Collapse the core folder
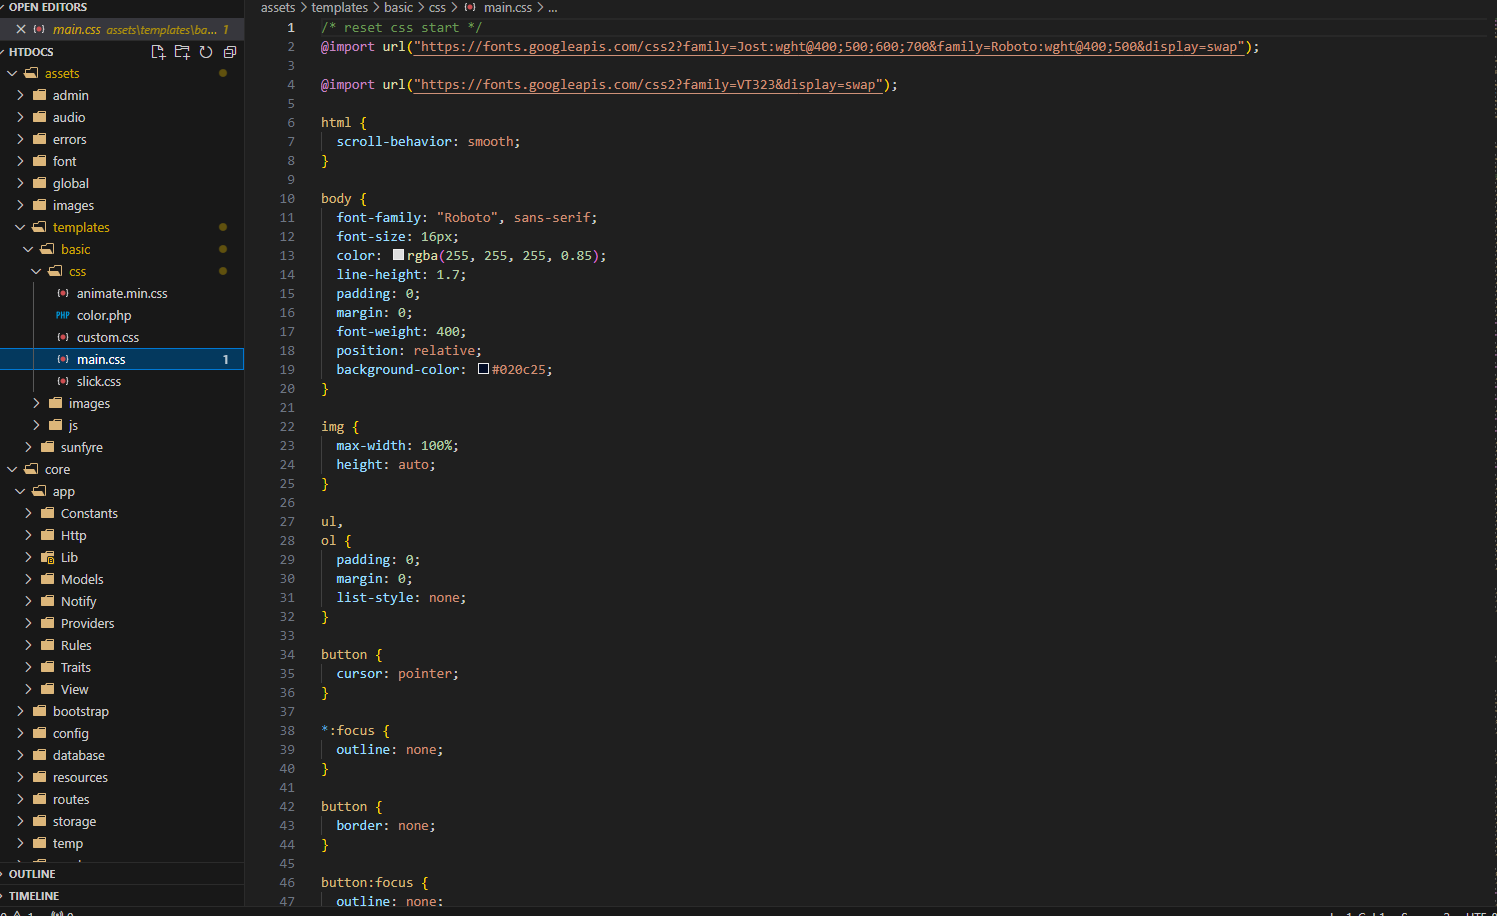Image resolution: width=1497 pixels, height=916 pixels. [122, 469]
